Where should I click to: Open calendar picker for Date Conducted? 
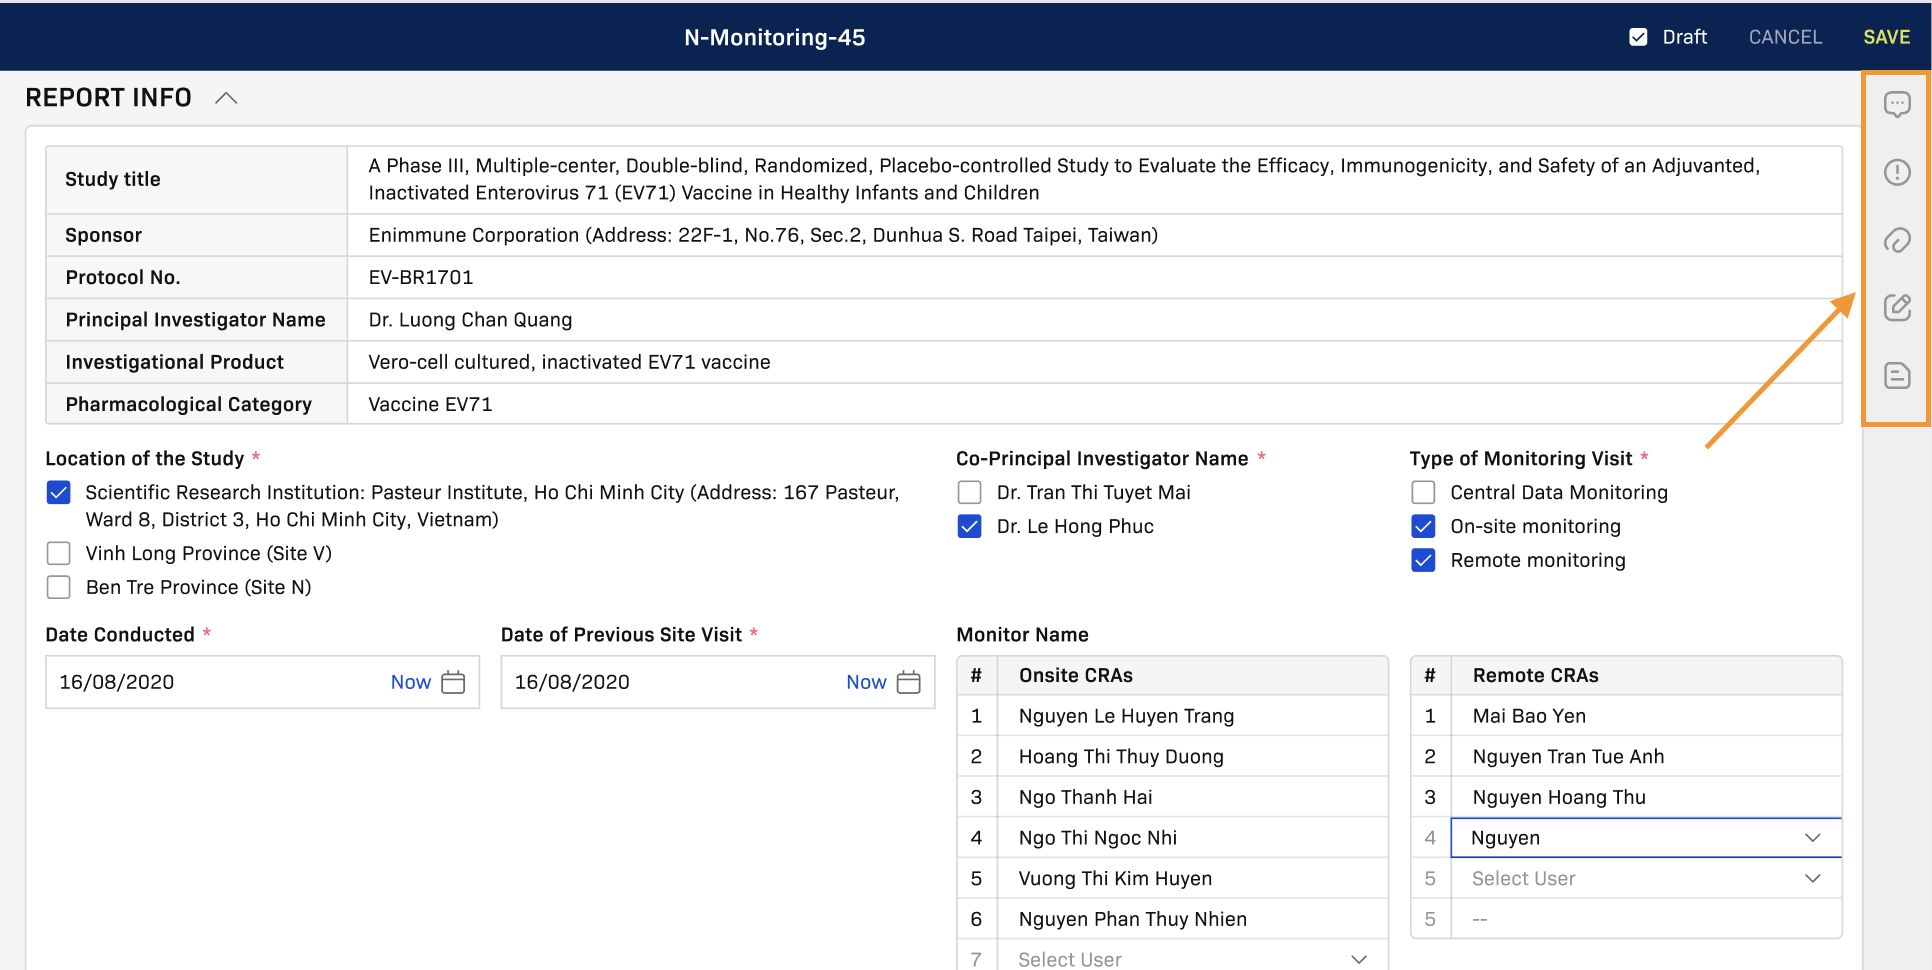453,682
